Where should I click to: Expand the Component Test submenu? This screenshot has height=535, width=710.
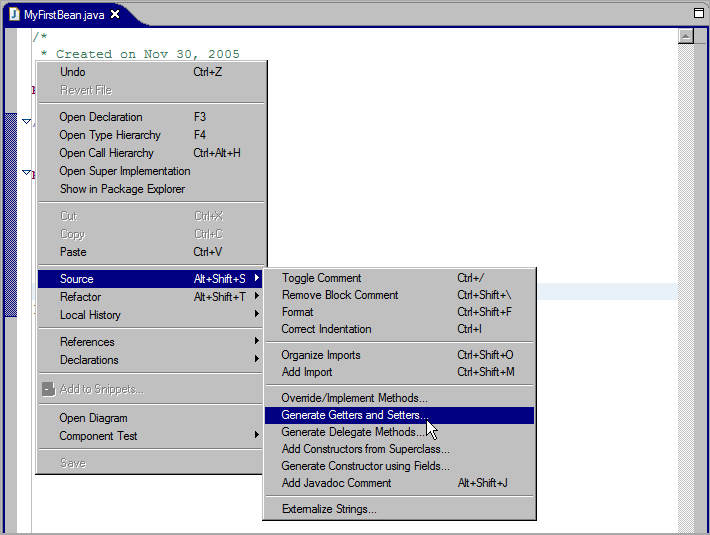150,436
